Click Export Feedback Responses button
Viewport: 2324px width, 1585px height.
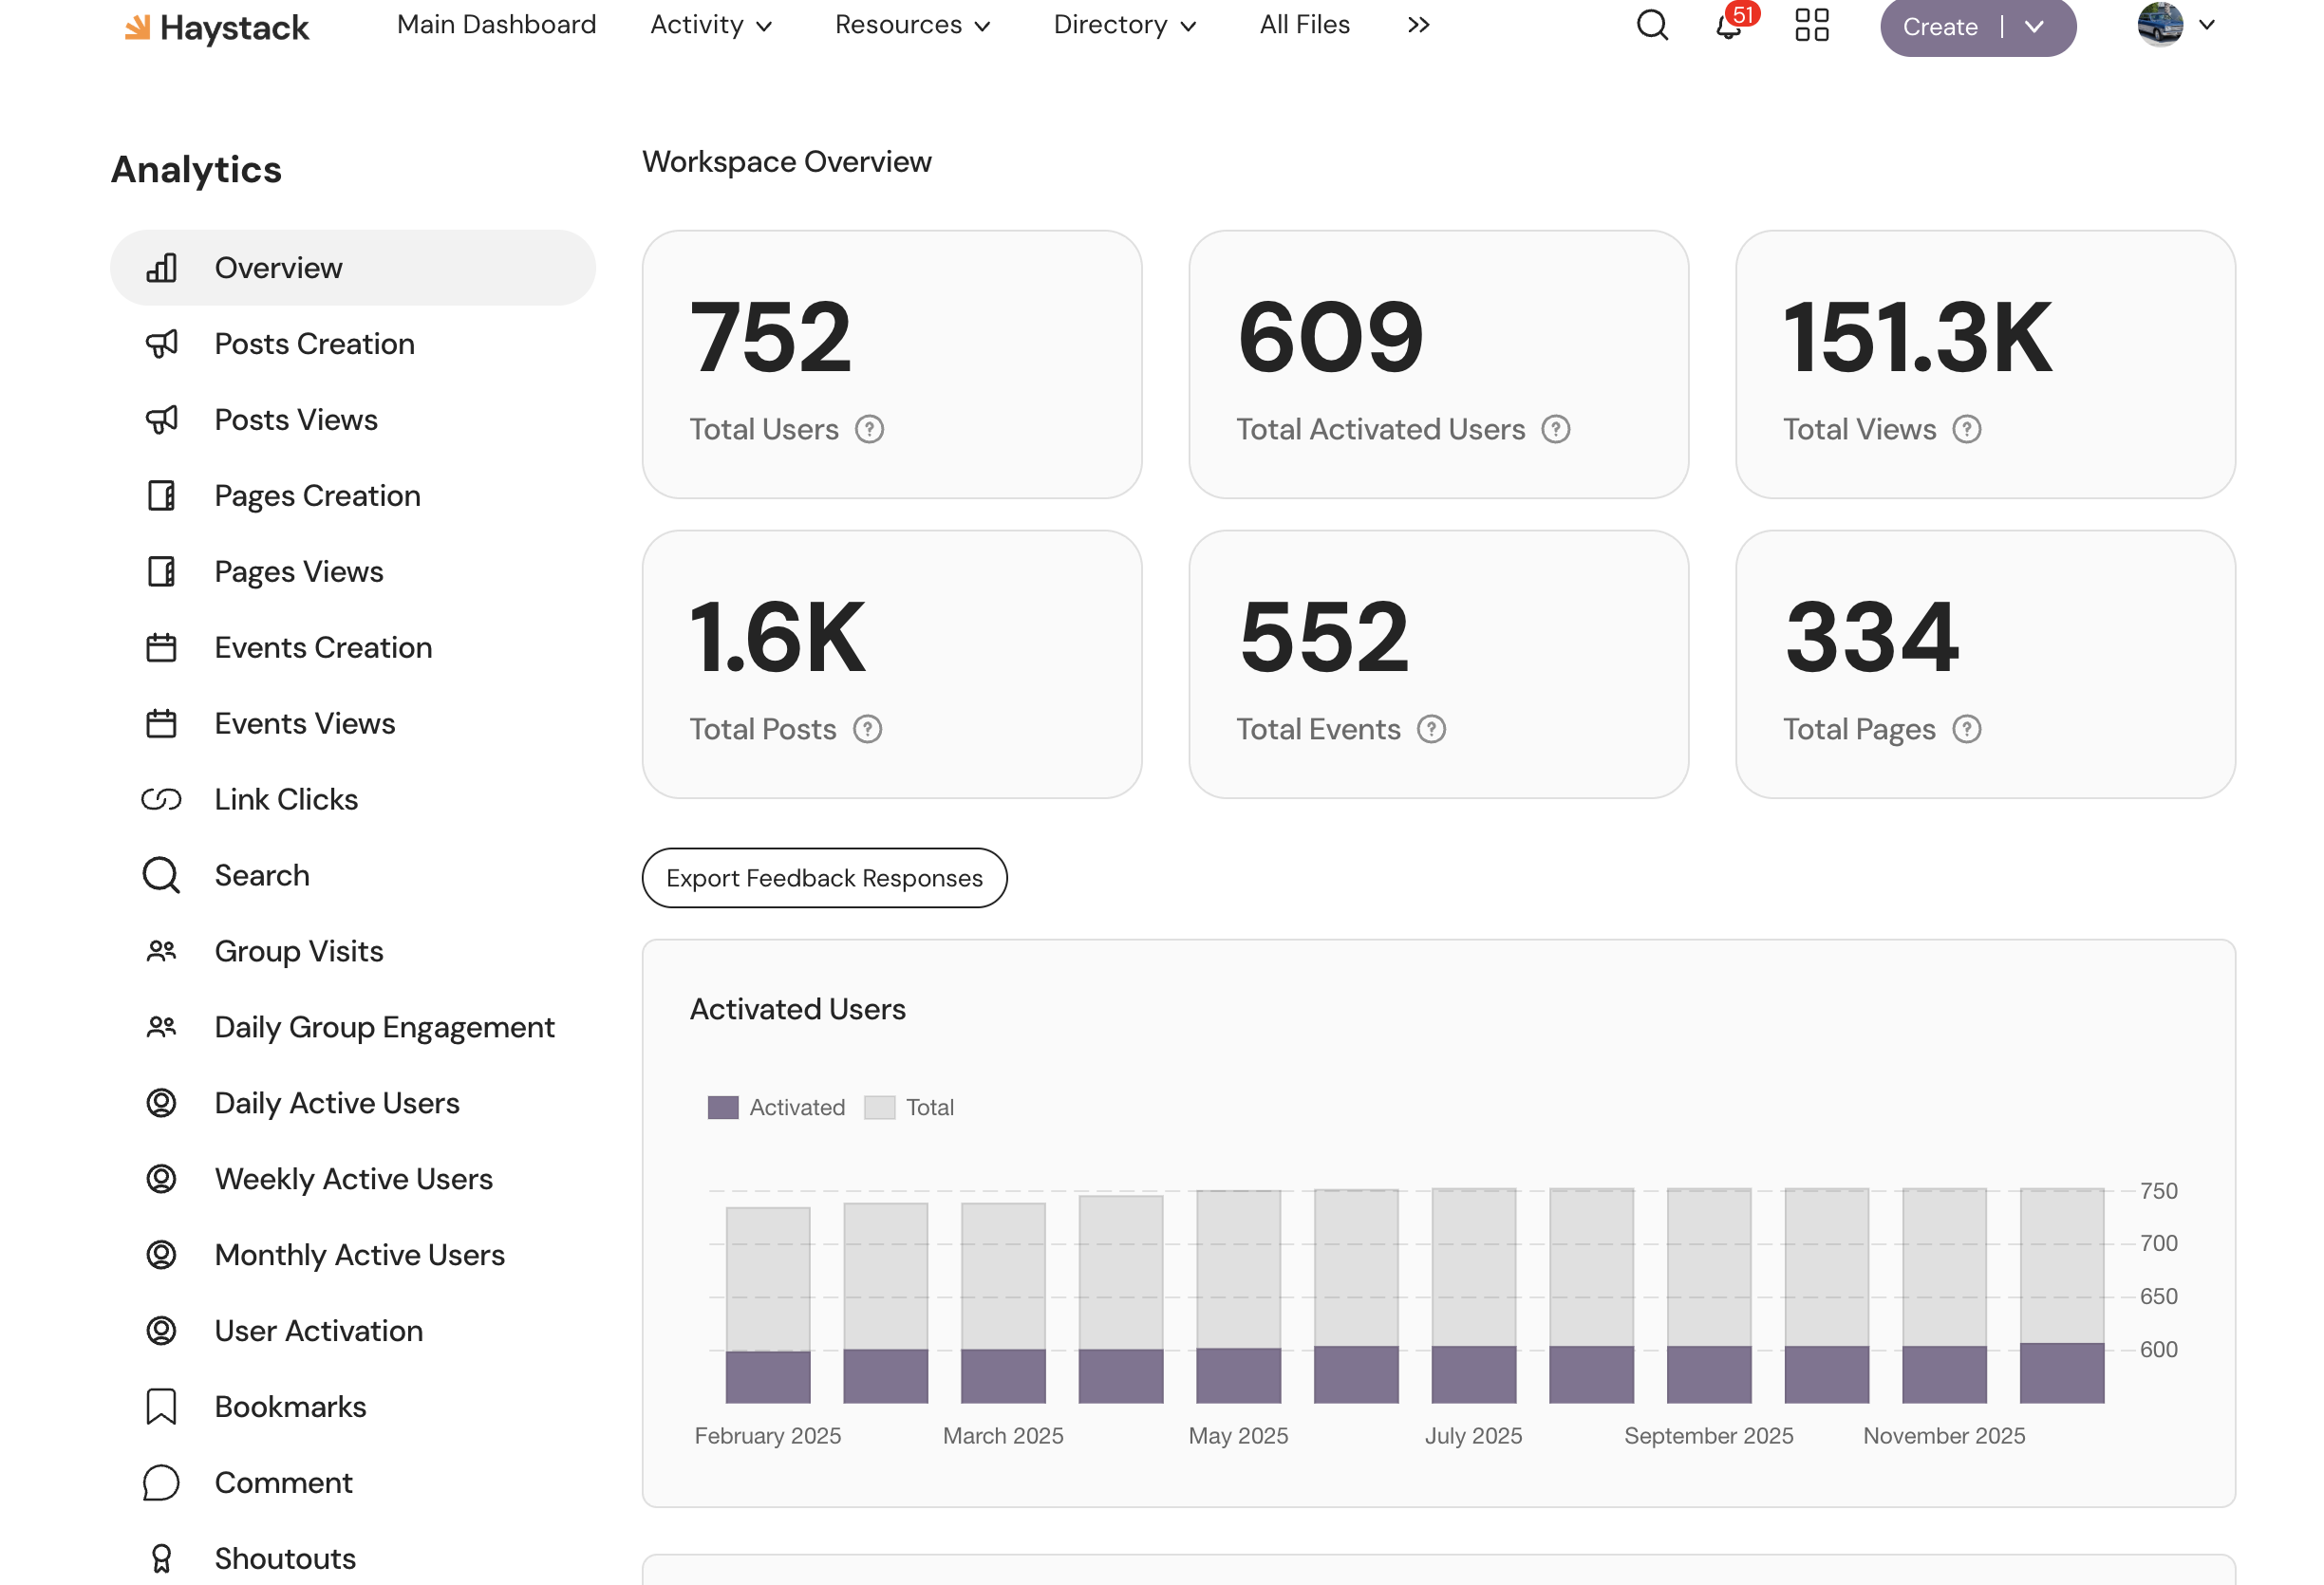click(x=824, y=878)
